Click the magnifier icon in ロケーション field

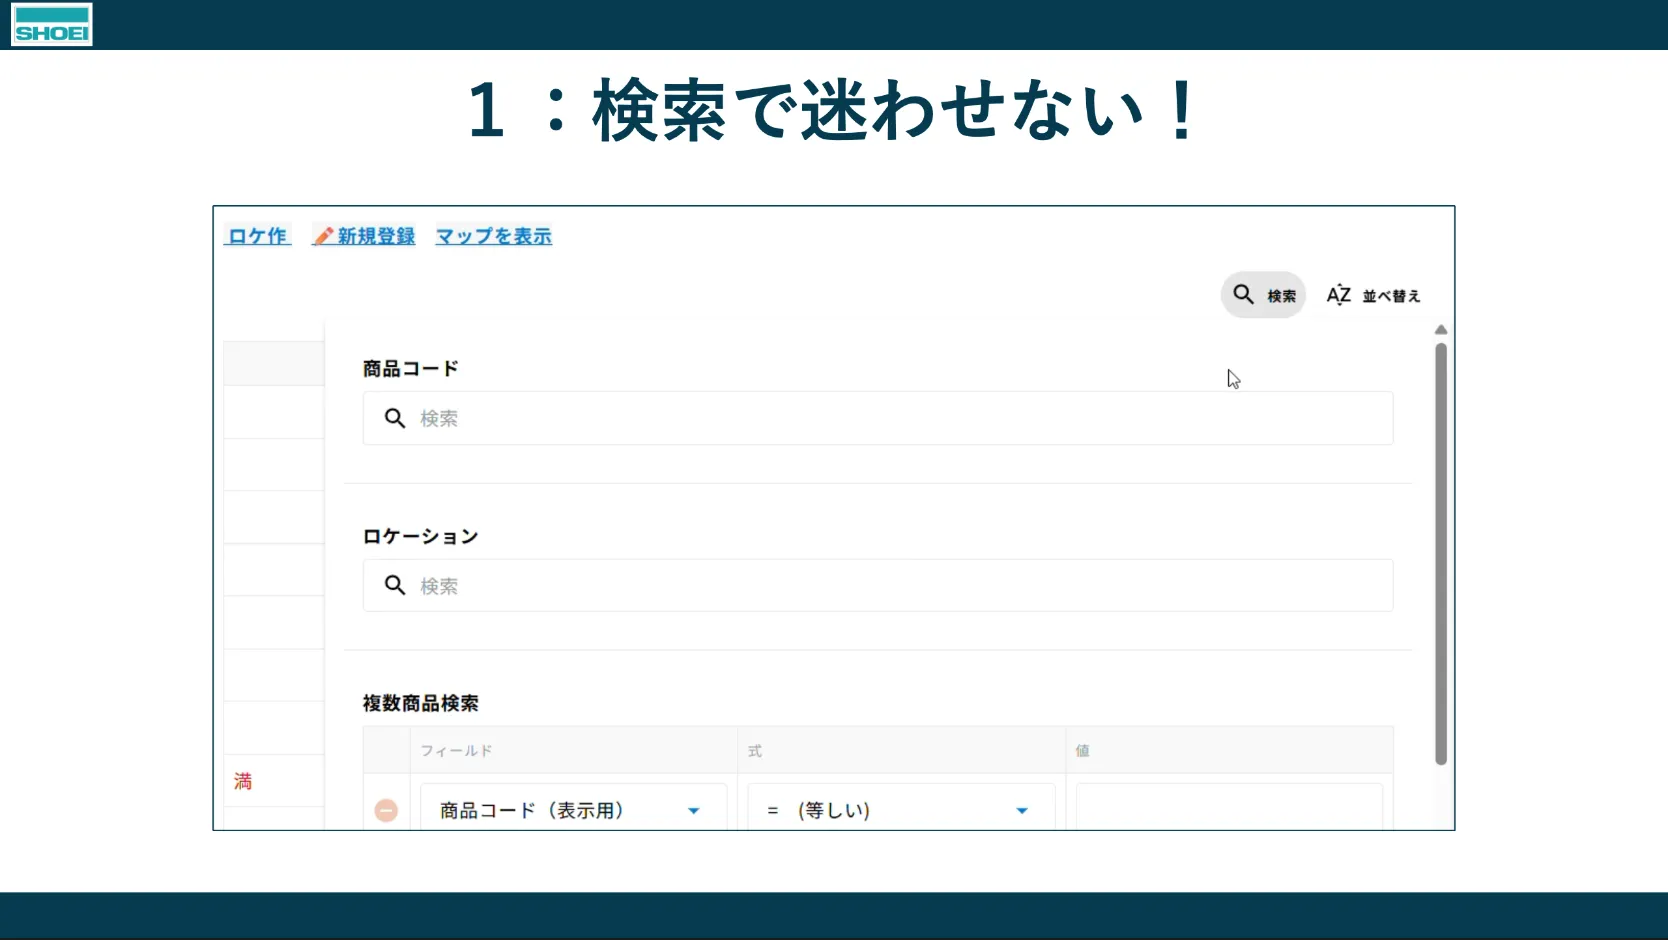pos(395,585)
